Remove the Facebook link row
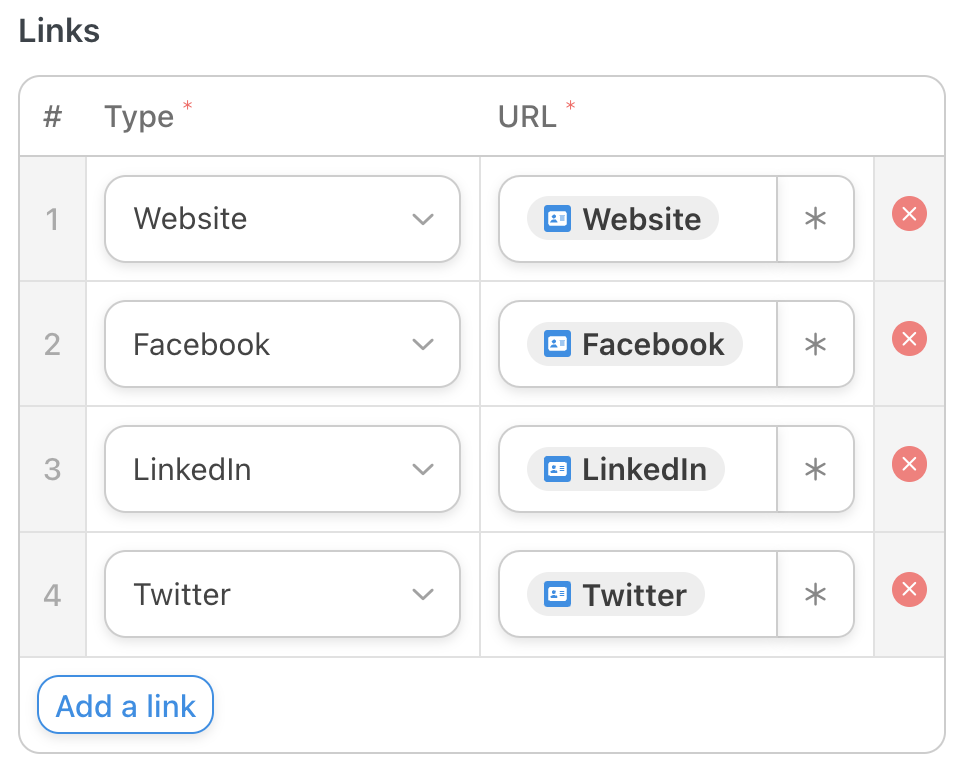962x768 pixels. coord(909,340)
